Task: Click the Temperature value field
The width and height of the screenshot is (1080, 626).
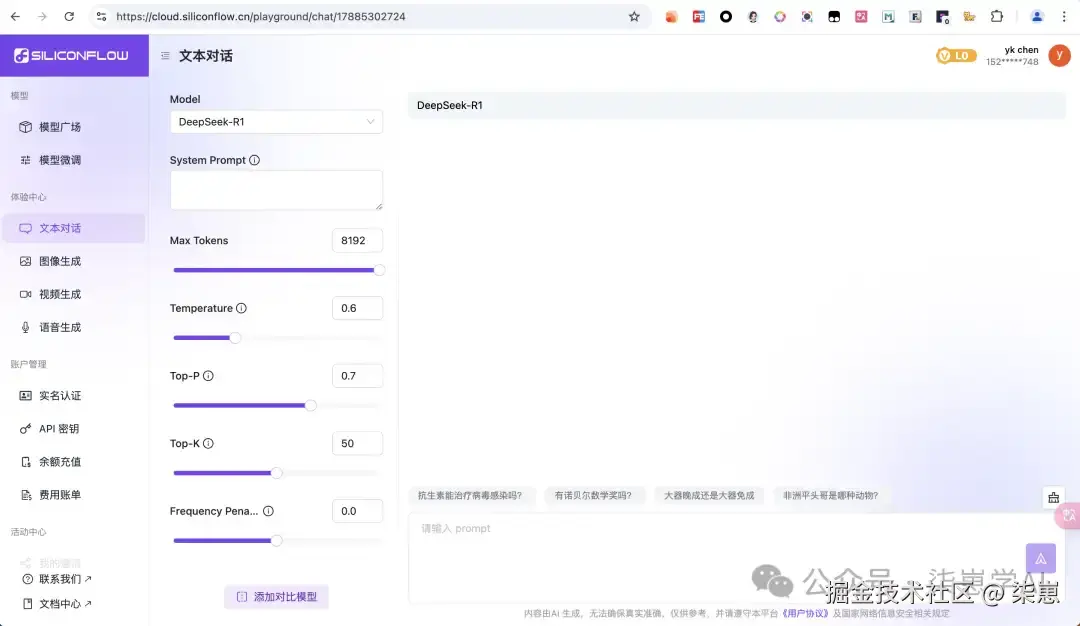Action: tap(357, 308)
